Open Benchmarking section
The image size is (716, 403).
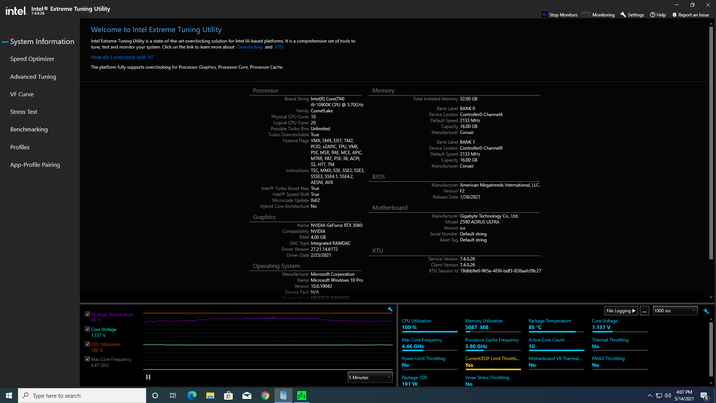pos(29,130)
